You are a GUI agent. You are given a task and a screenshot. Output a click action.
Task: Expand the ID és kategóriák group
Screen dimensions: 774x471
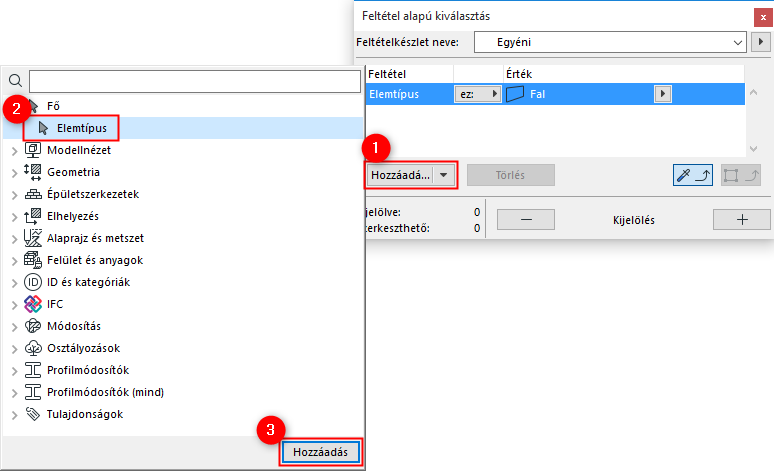pyautogui.click(x=14, y=283)
